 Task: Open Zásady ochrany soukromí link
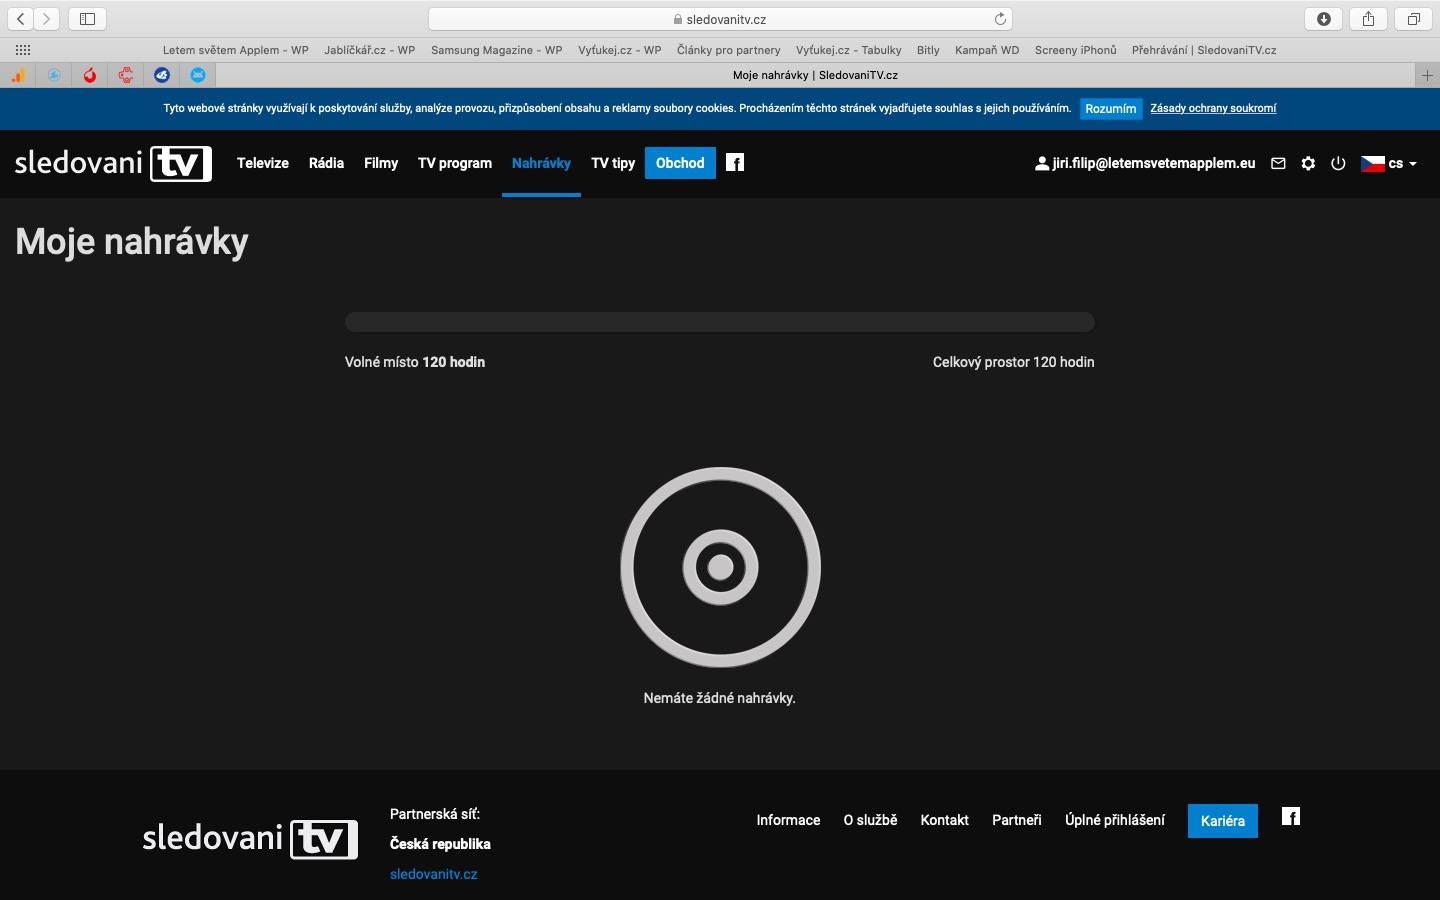point(1213,108)
